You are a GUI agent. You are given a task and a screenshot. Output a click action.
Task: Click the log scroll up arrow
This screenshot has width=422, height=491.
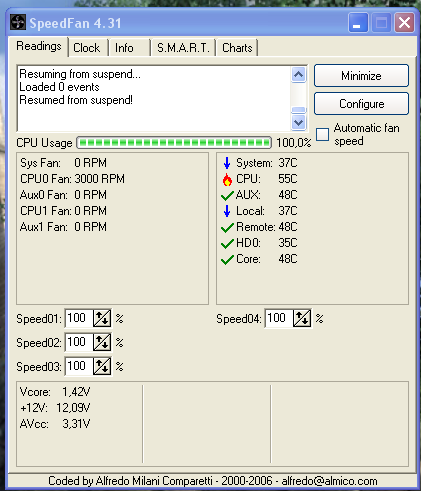point(299,75)
